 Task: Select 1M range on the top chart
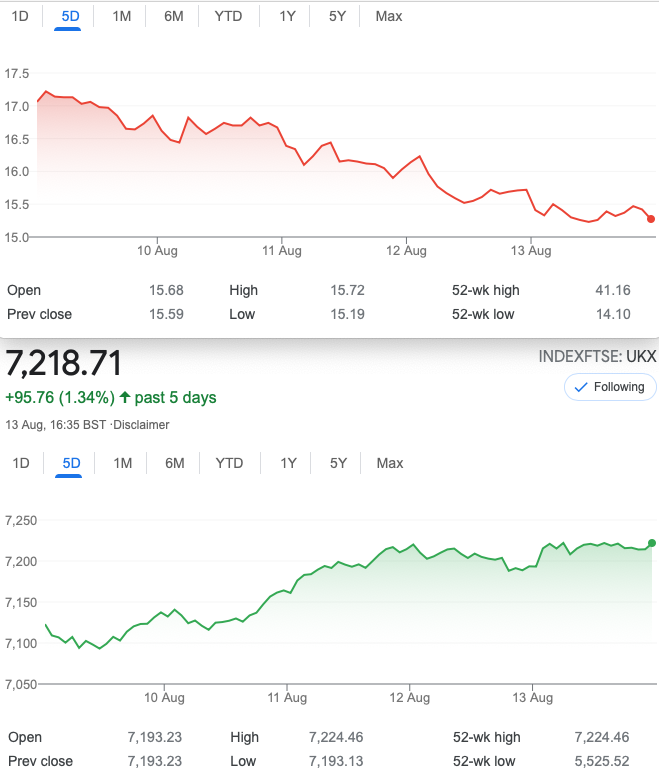click(x=122, y=16)
